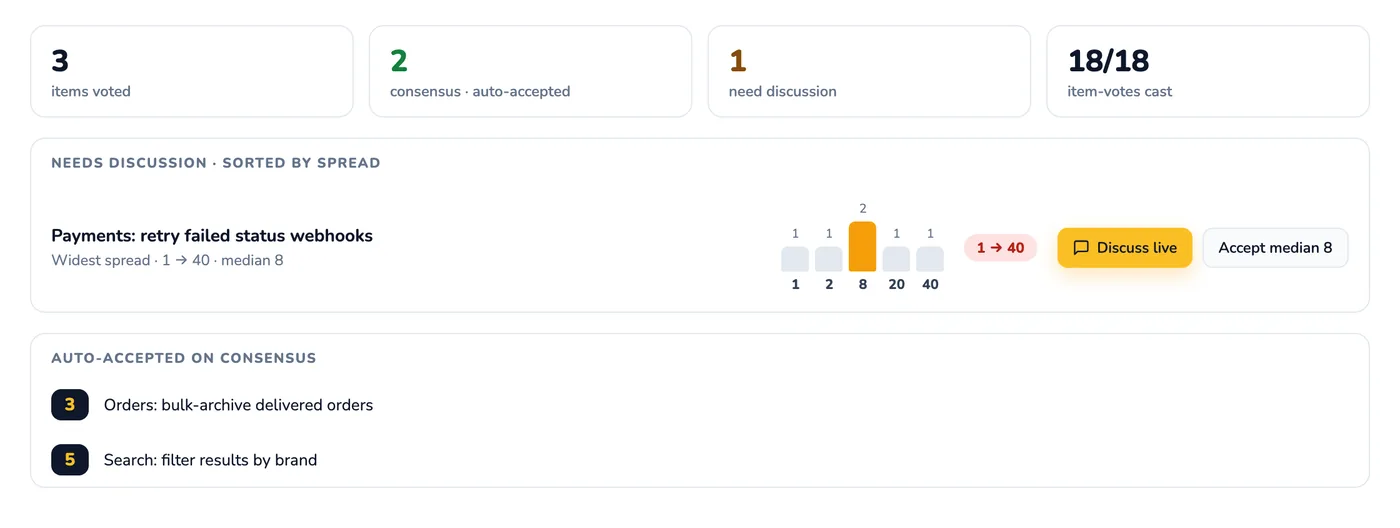Click the 18/18 item-votes cast card
Image resolution: width=1400 pixels, height=528 pixels.
click(1208, 71)
